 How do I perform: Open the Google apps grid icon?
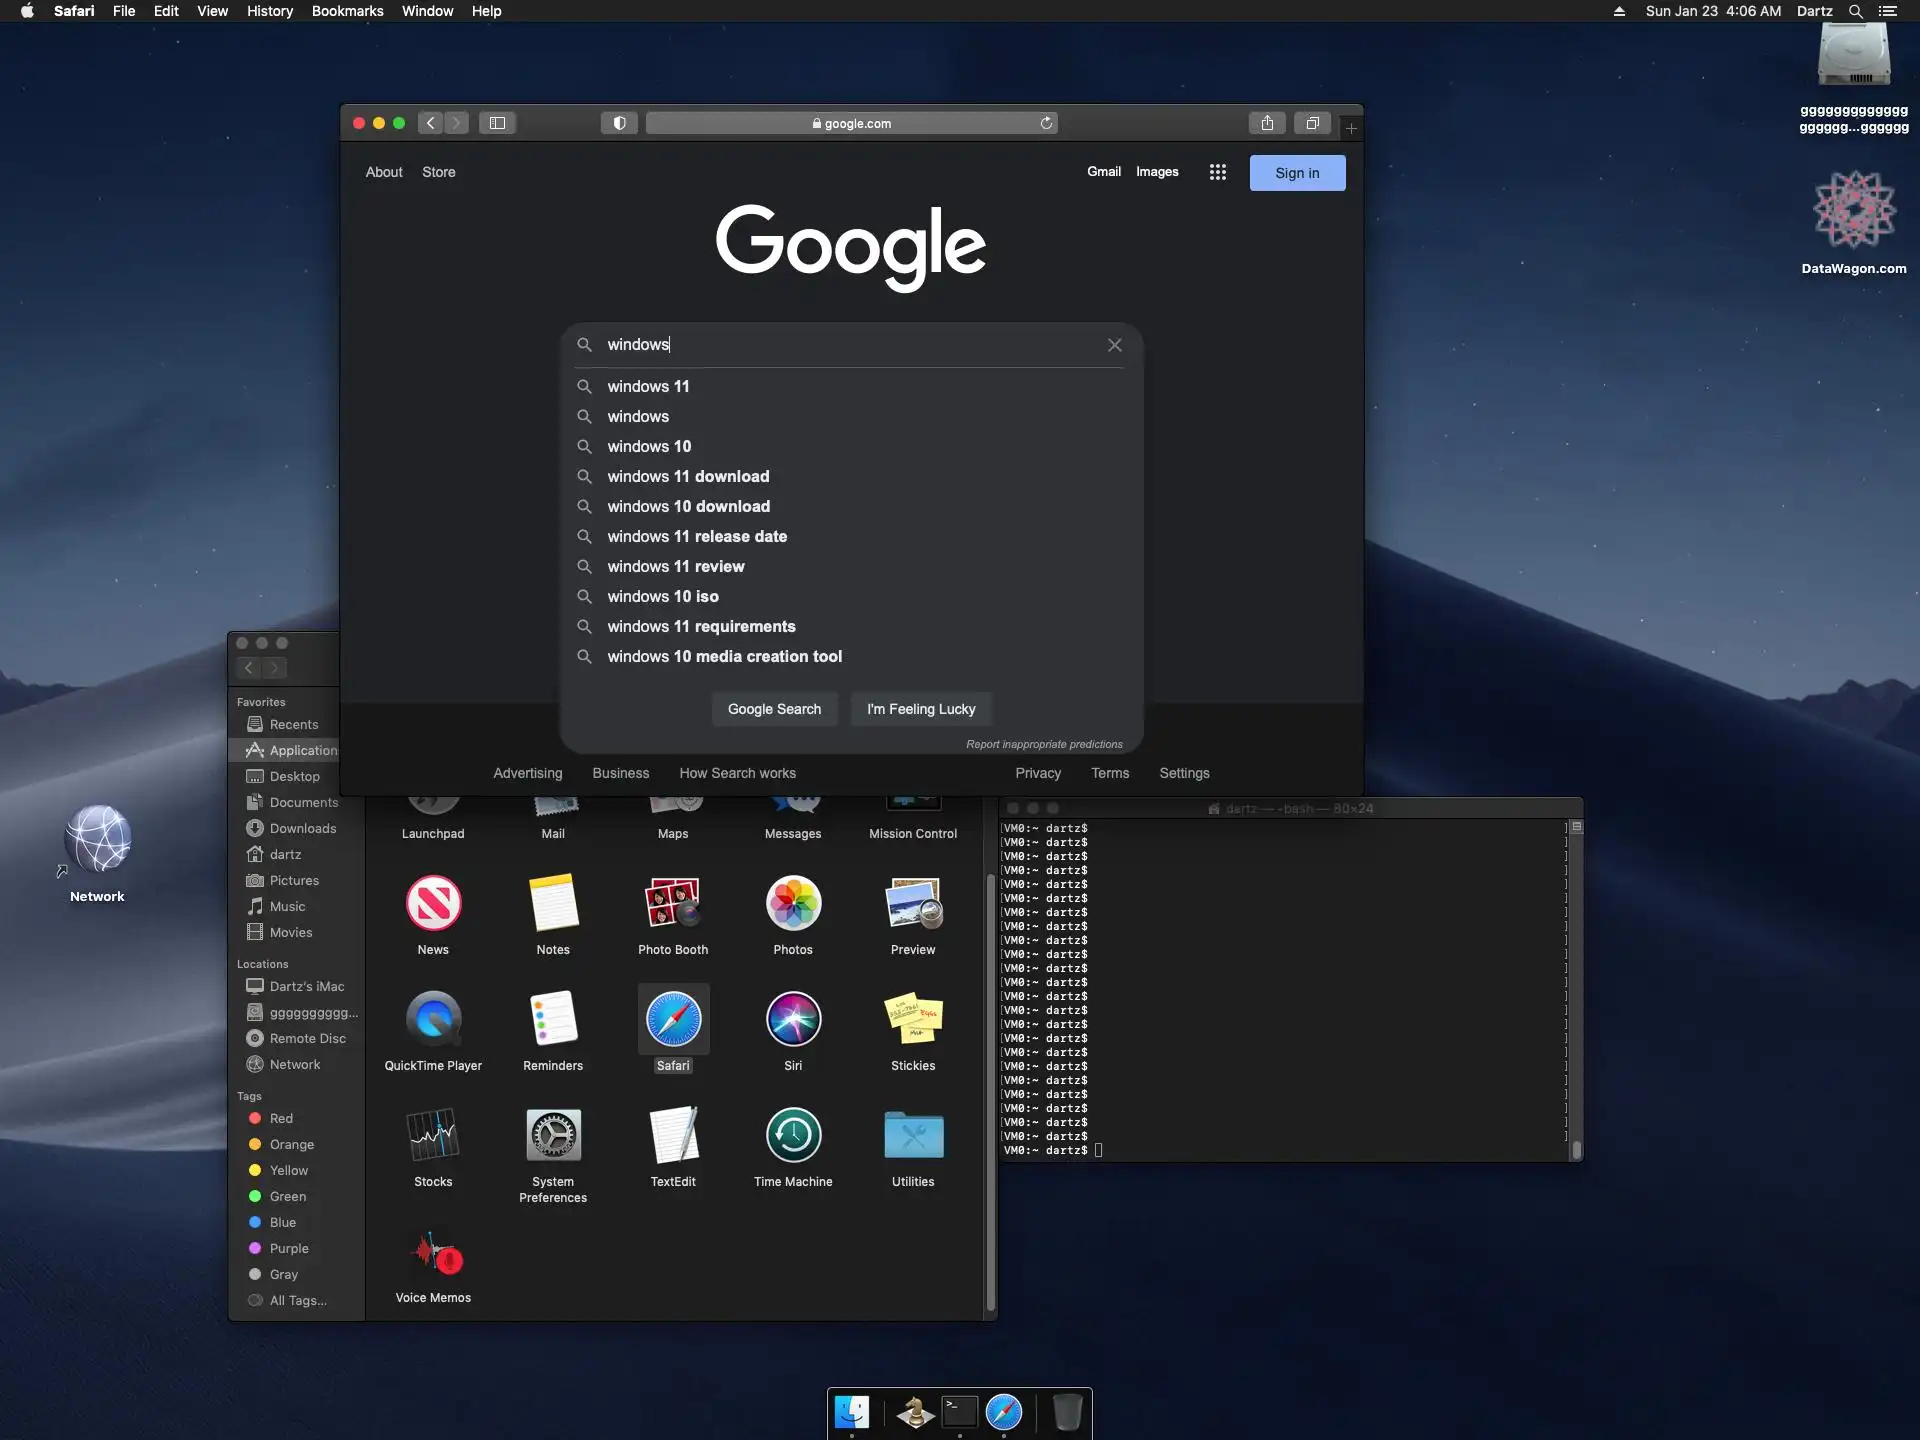pos(1217,172)
